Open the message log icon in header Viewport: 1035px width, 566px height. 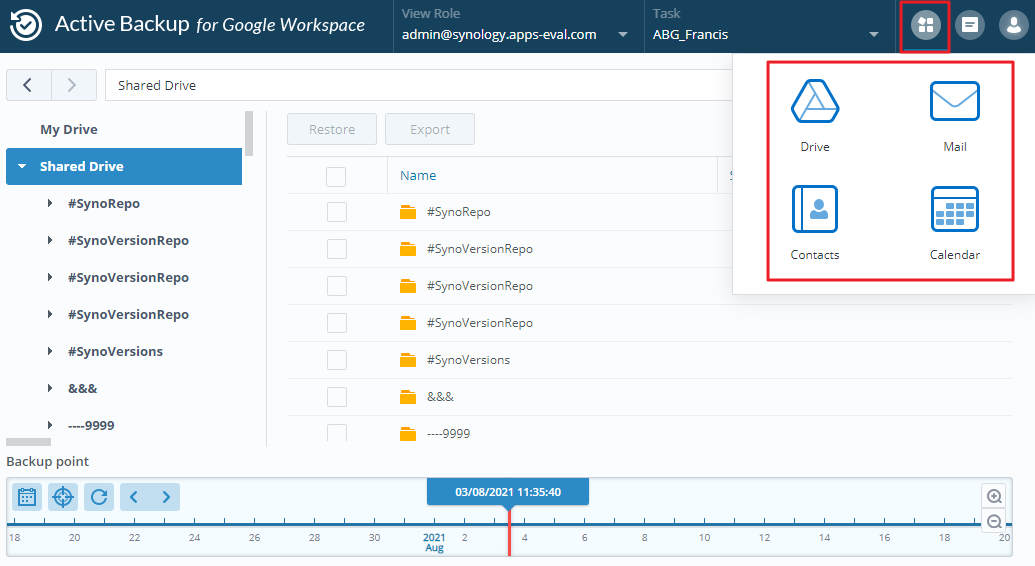pos(970,26)
